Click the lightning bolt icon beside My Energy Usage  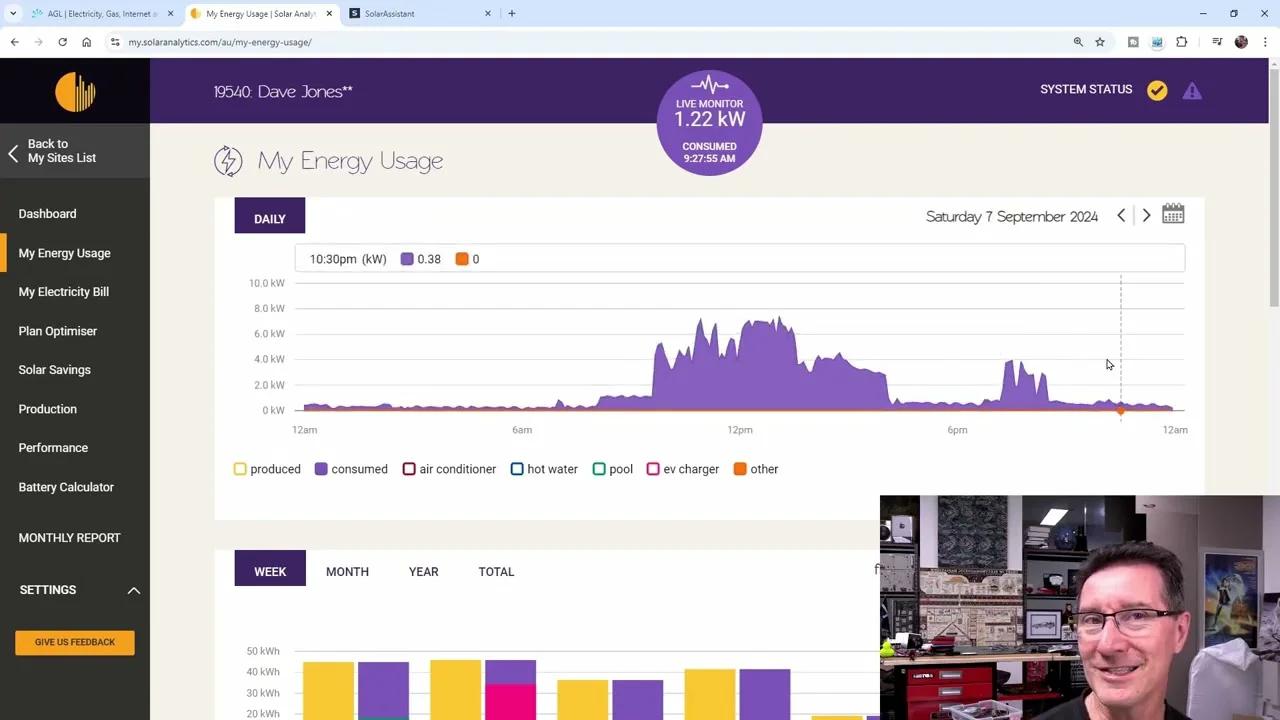[228, 160]
